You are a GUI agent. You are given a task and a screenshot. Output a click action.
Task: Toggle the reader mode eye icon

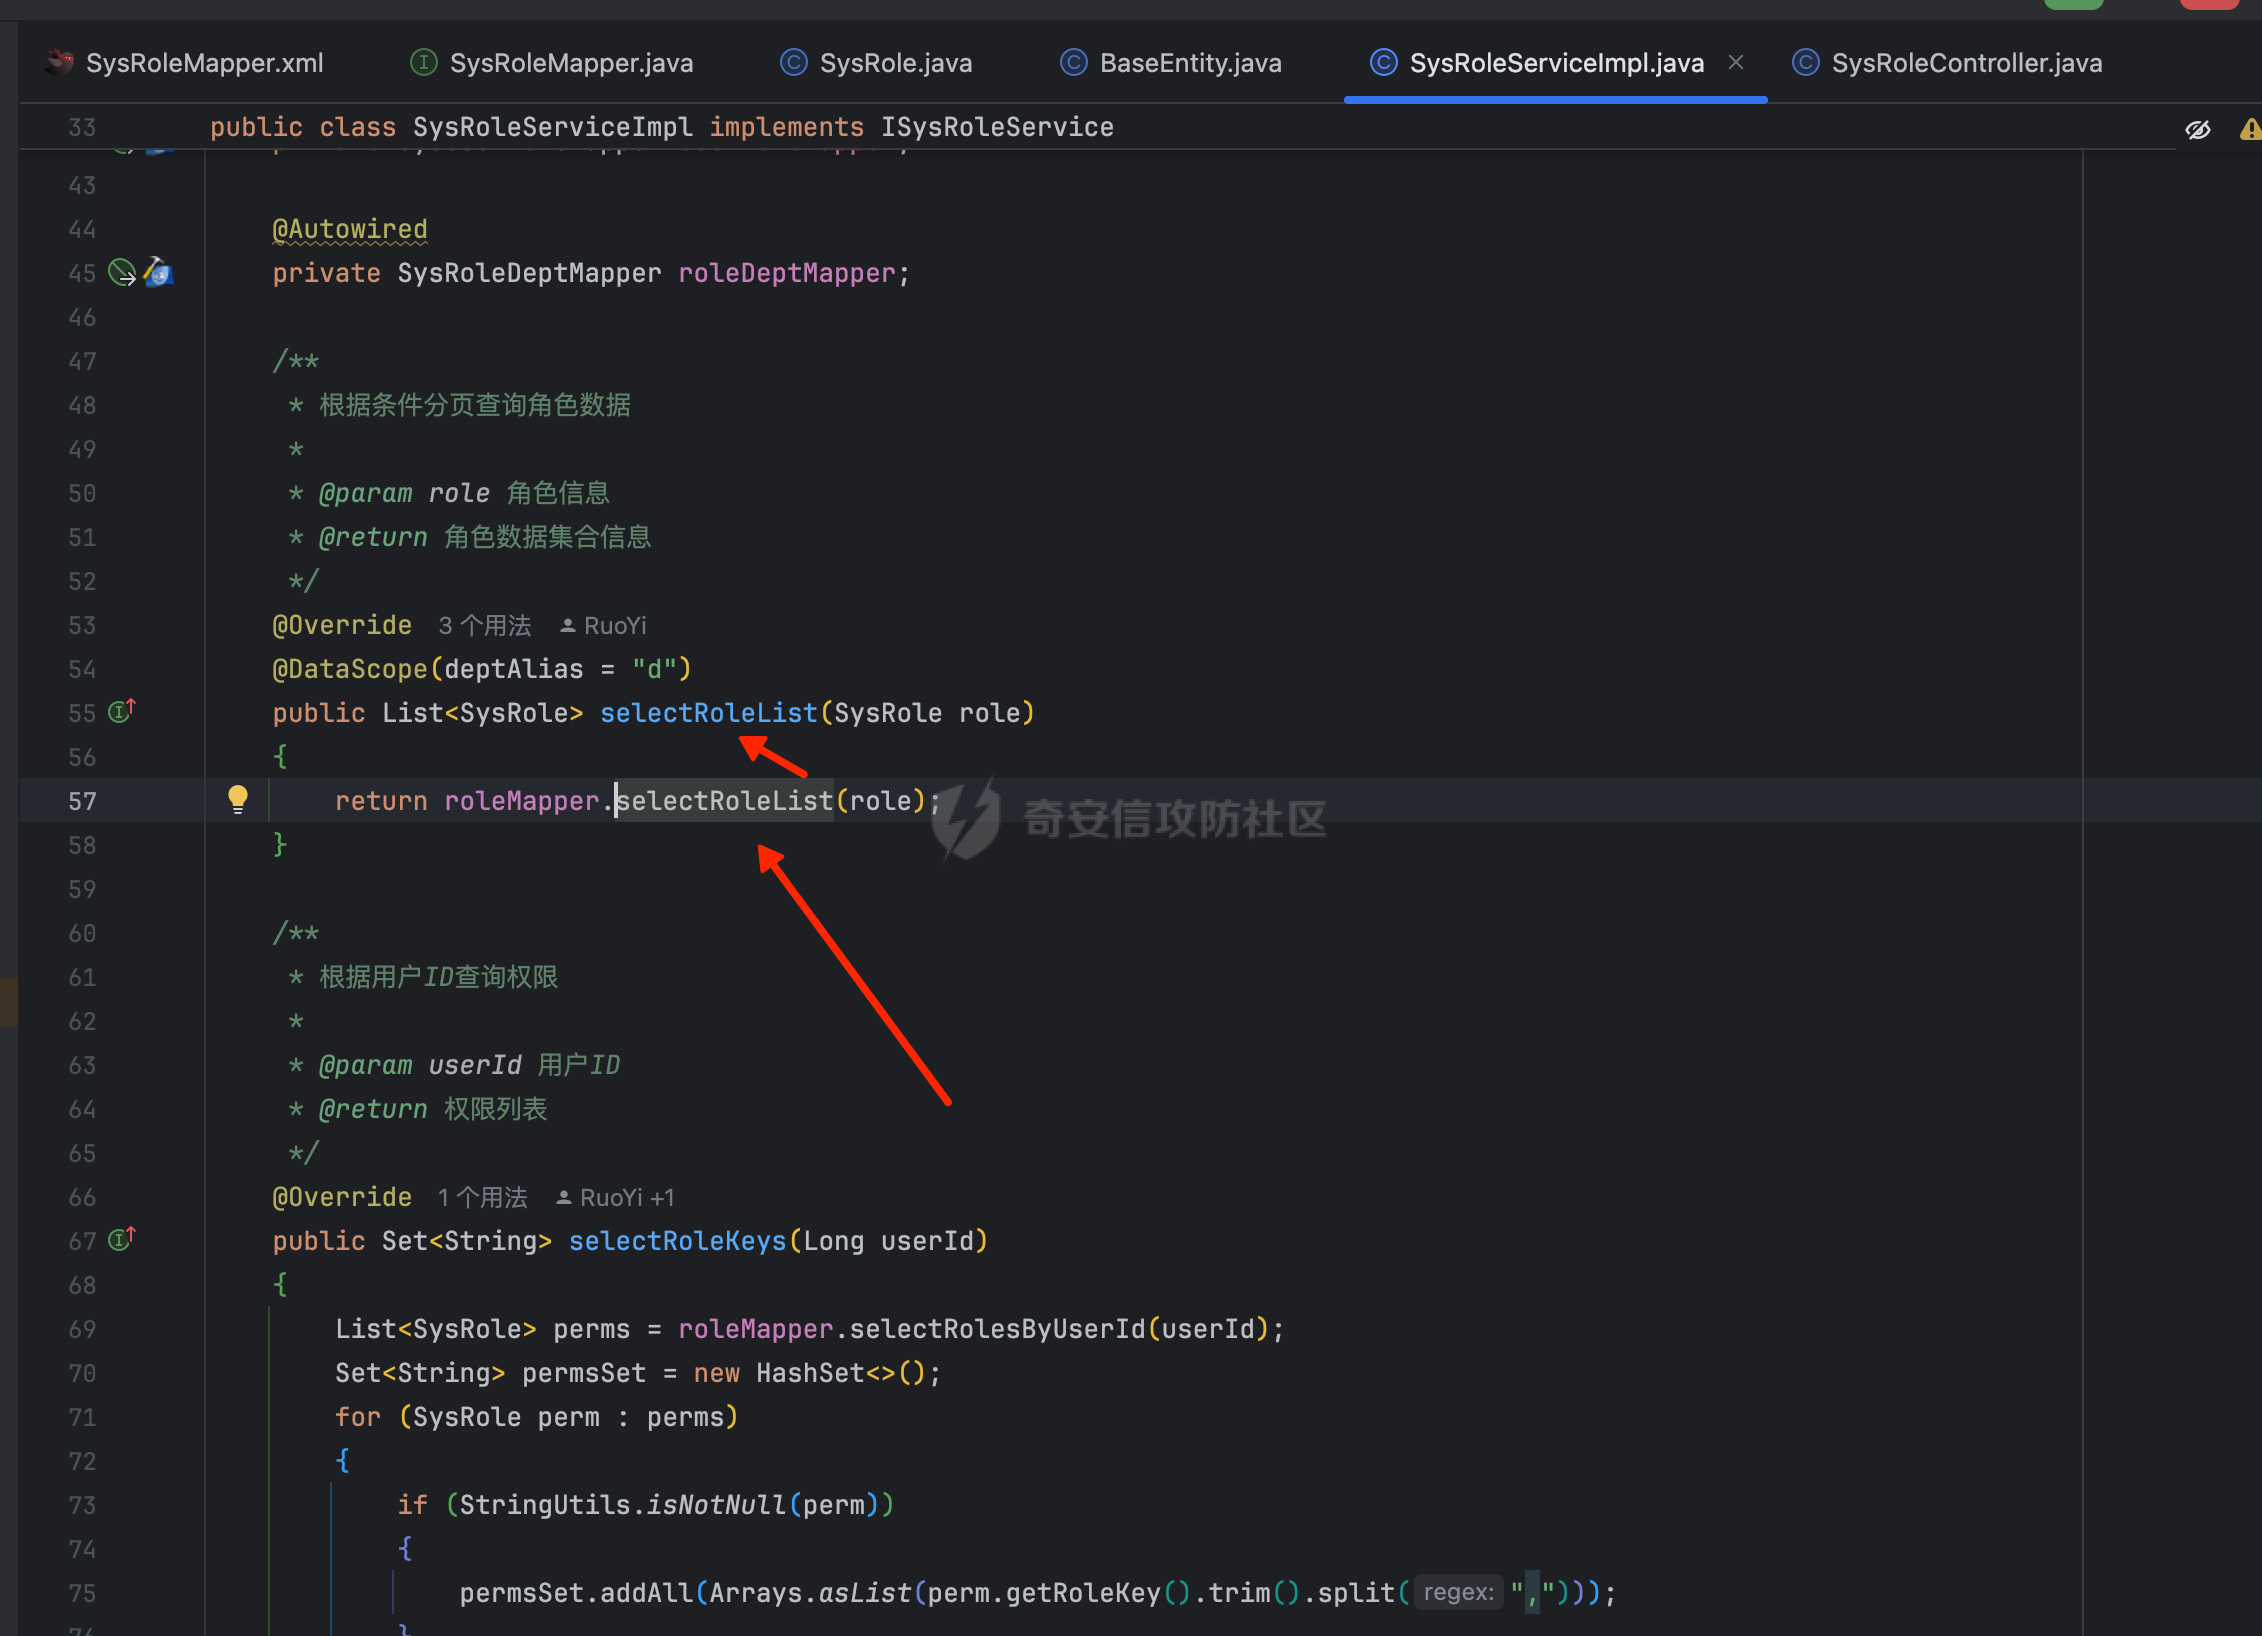point(2197,129)
